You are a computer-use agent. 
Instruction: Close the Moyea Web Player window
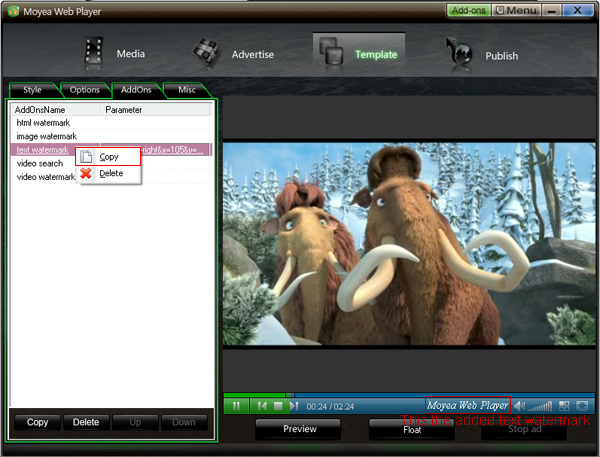pyautogui.click(x=577, y=10)
